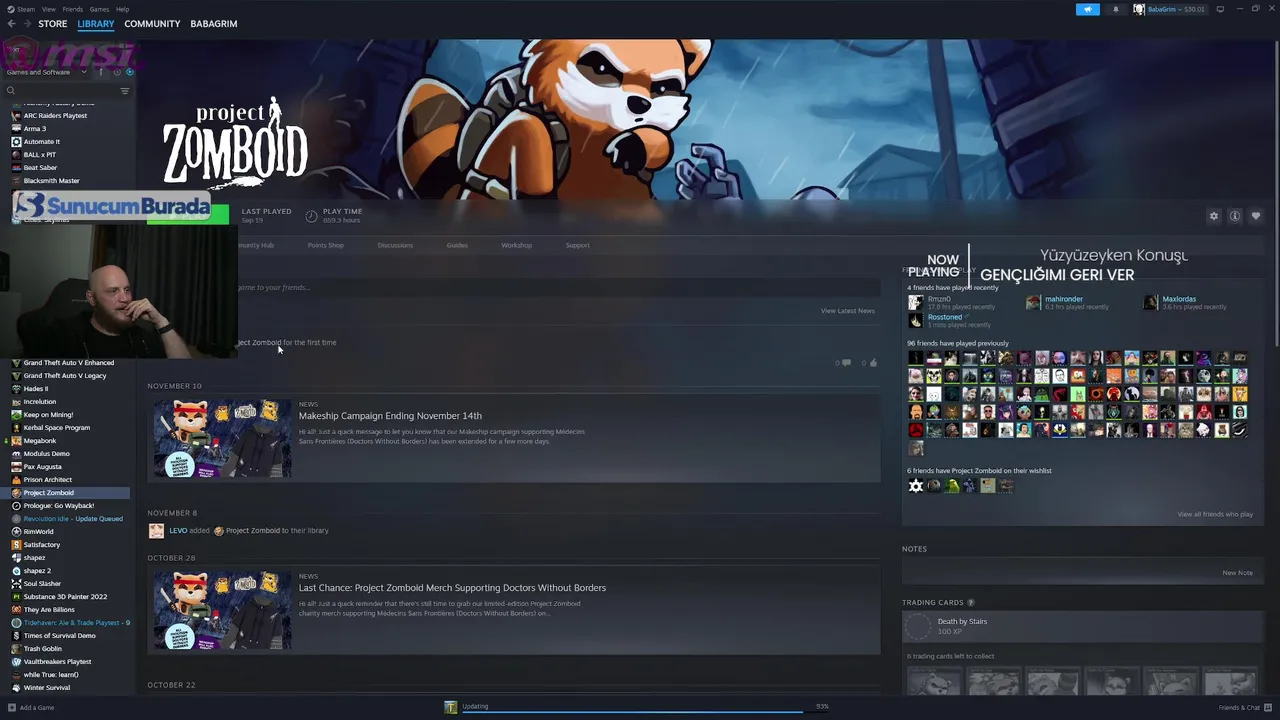Screen dimensions: 1280x720
Task: Open friend Rosstoned's profile
Action: click(x=945, y=317)
